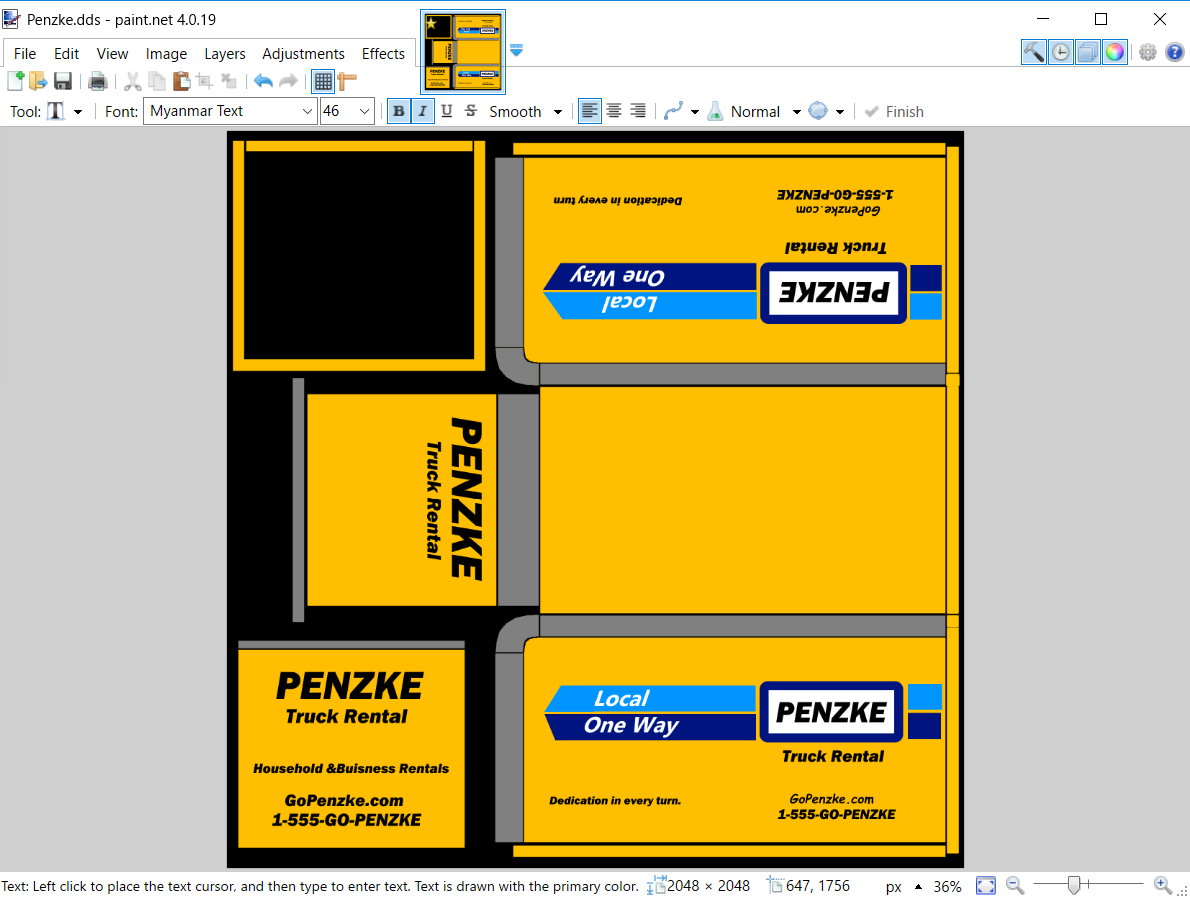The image size is (1190, 899).
Task: Open the Layers menu
Action: pos(225,54)
